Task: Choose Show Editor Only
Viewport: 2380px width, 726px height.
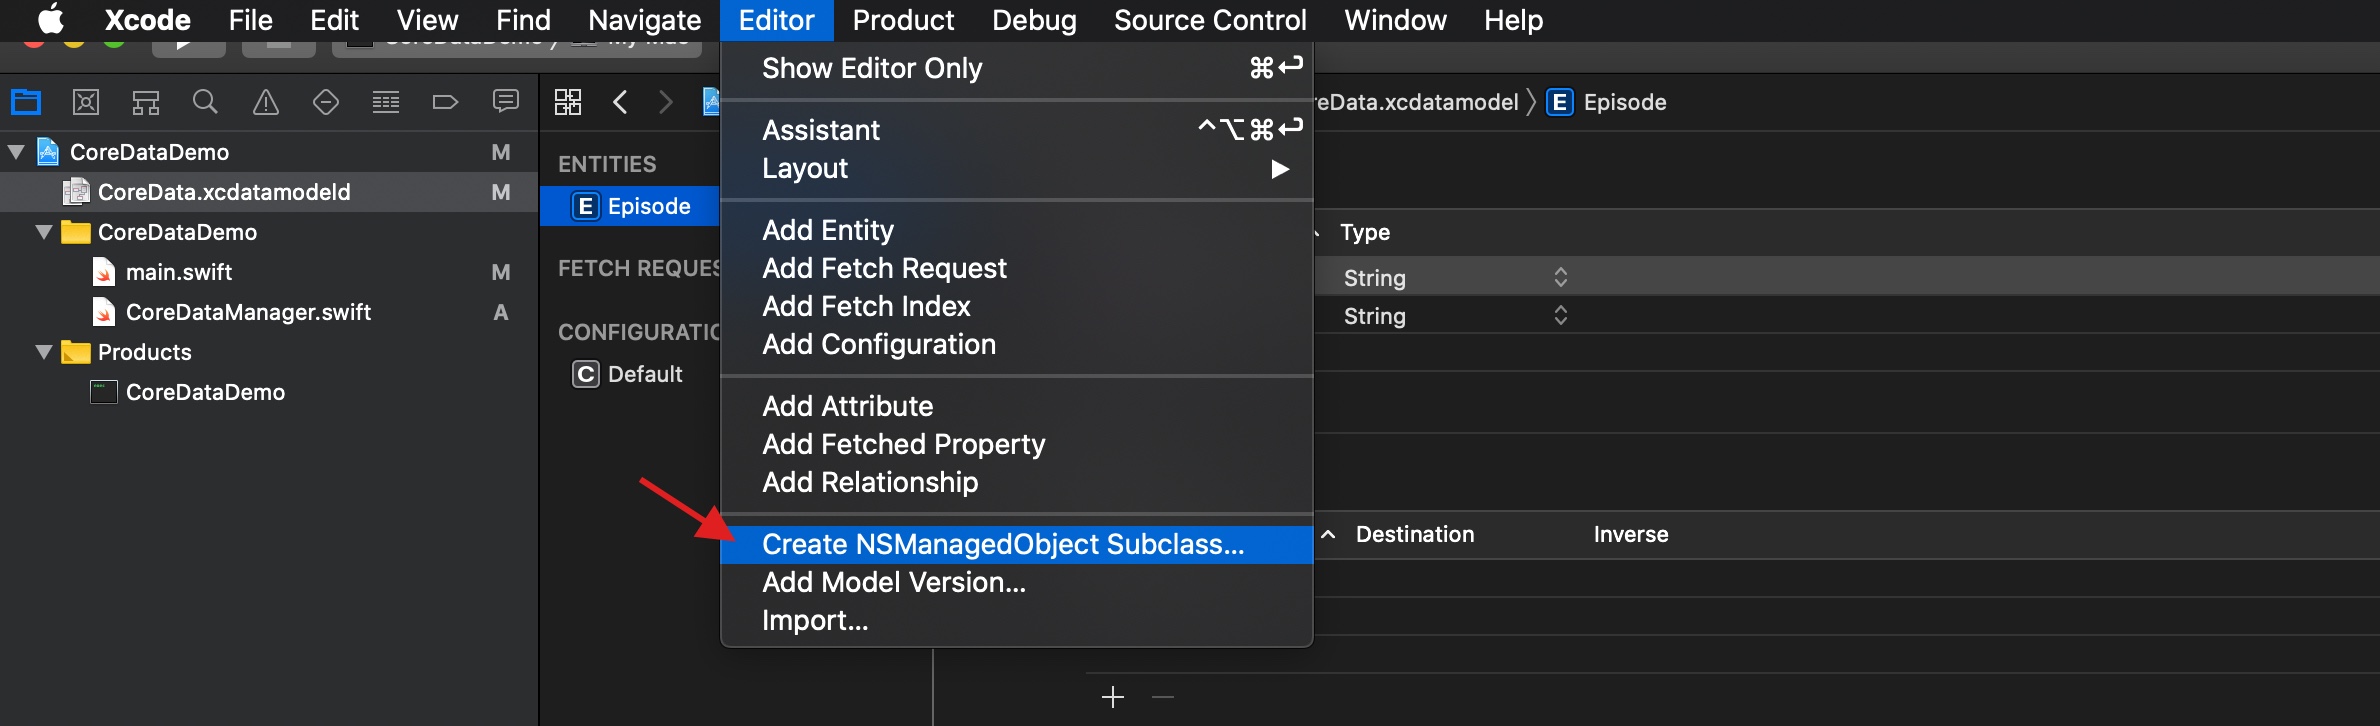Action: click(x=1016, y=68)
